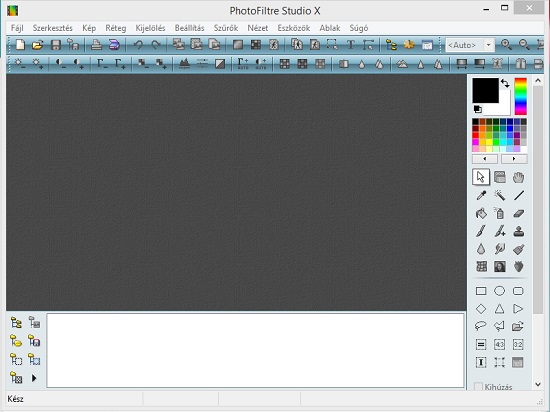Click the Scanner import icon
Screen dimensions: 550x412
tap(114, 45)
